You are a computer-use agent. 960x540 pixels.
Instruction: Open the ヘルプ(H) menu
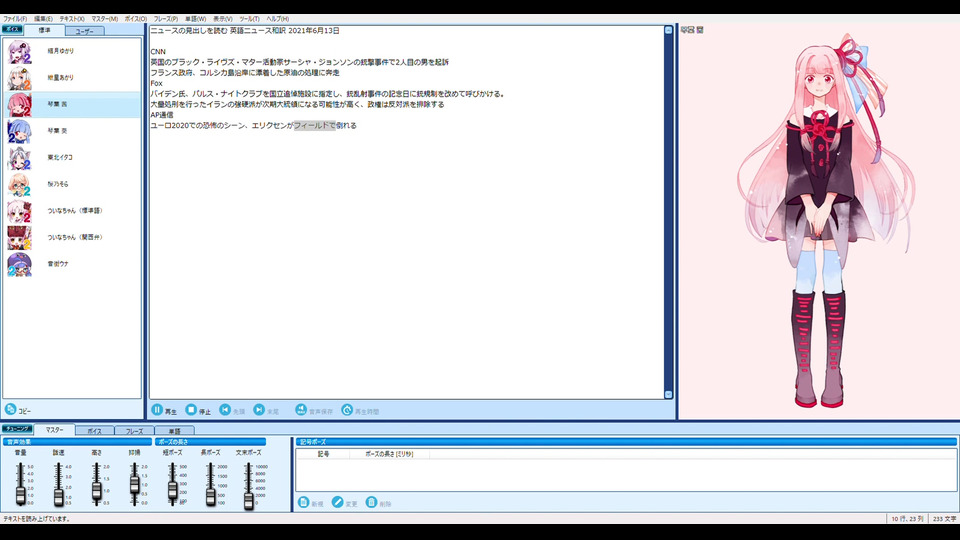click(277, 19)
